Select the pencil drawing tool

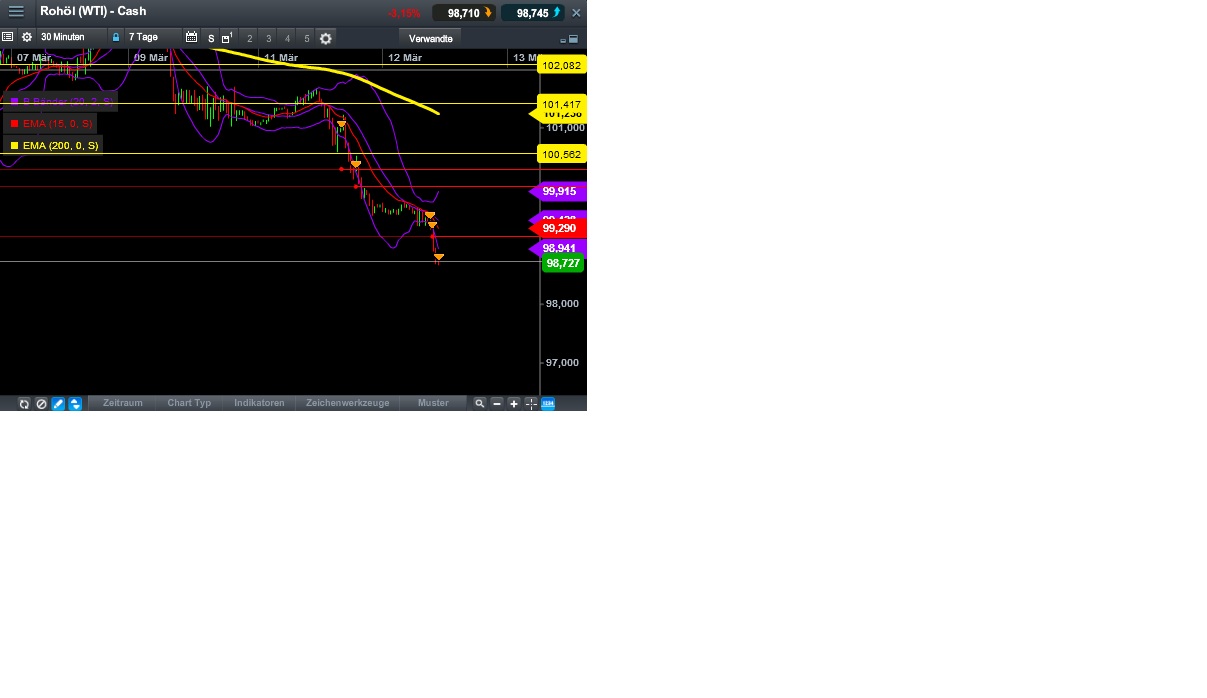click(58, 404)
